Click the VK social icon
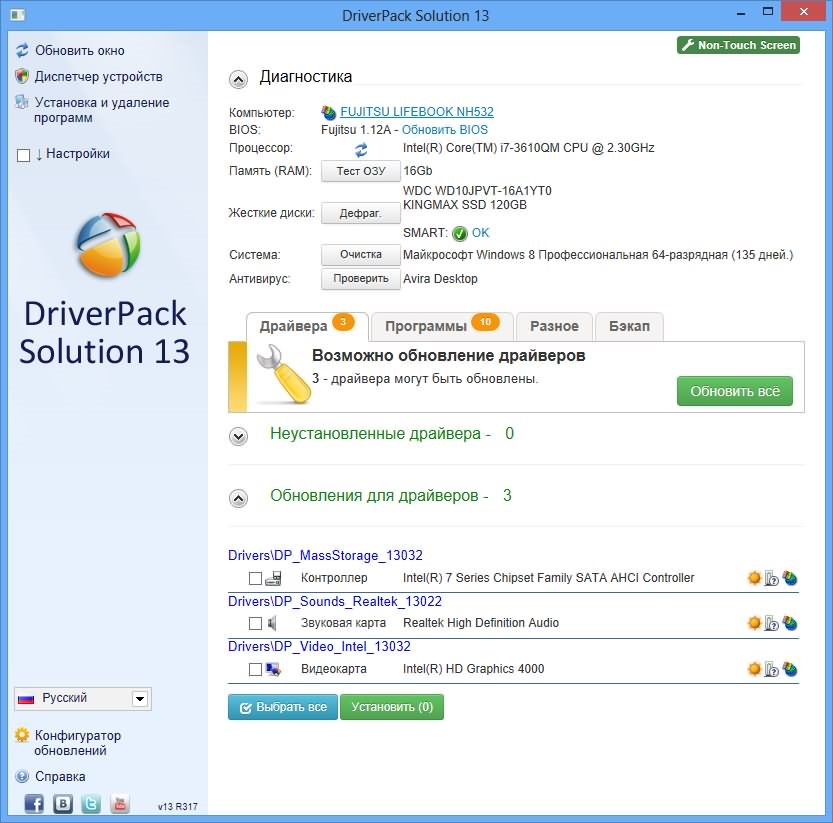This screenshot has height=823, width=833. click(63, 803)
